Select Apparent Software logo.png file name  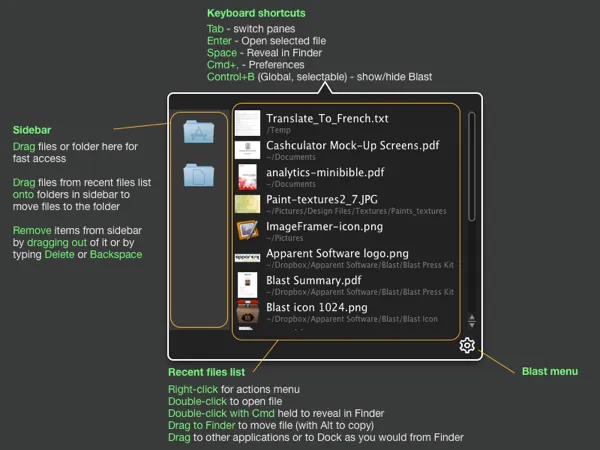pos(338,253)
